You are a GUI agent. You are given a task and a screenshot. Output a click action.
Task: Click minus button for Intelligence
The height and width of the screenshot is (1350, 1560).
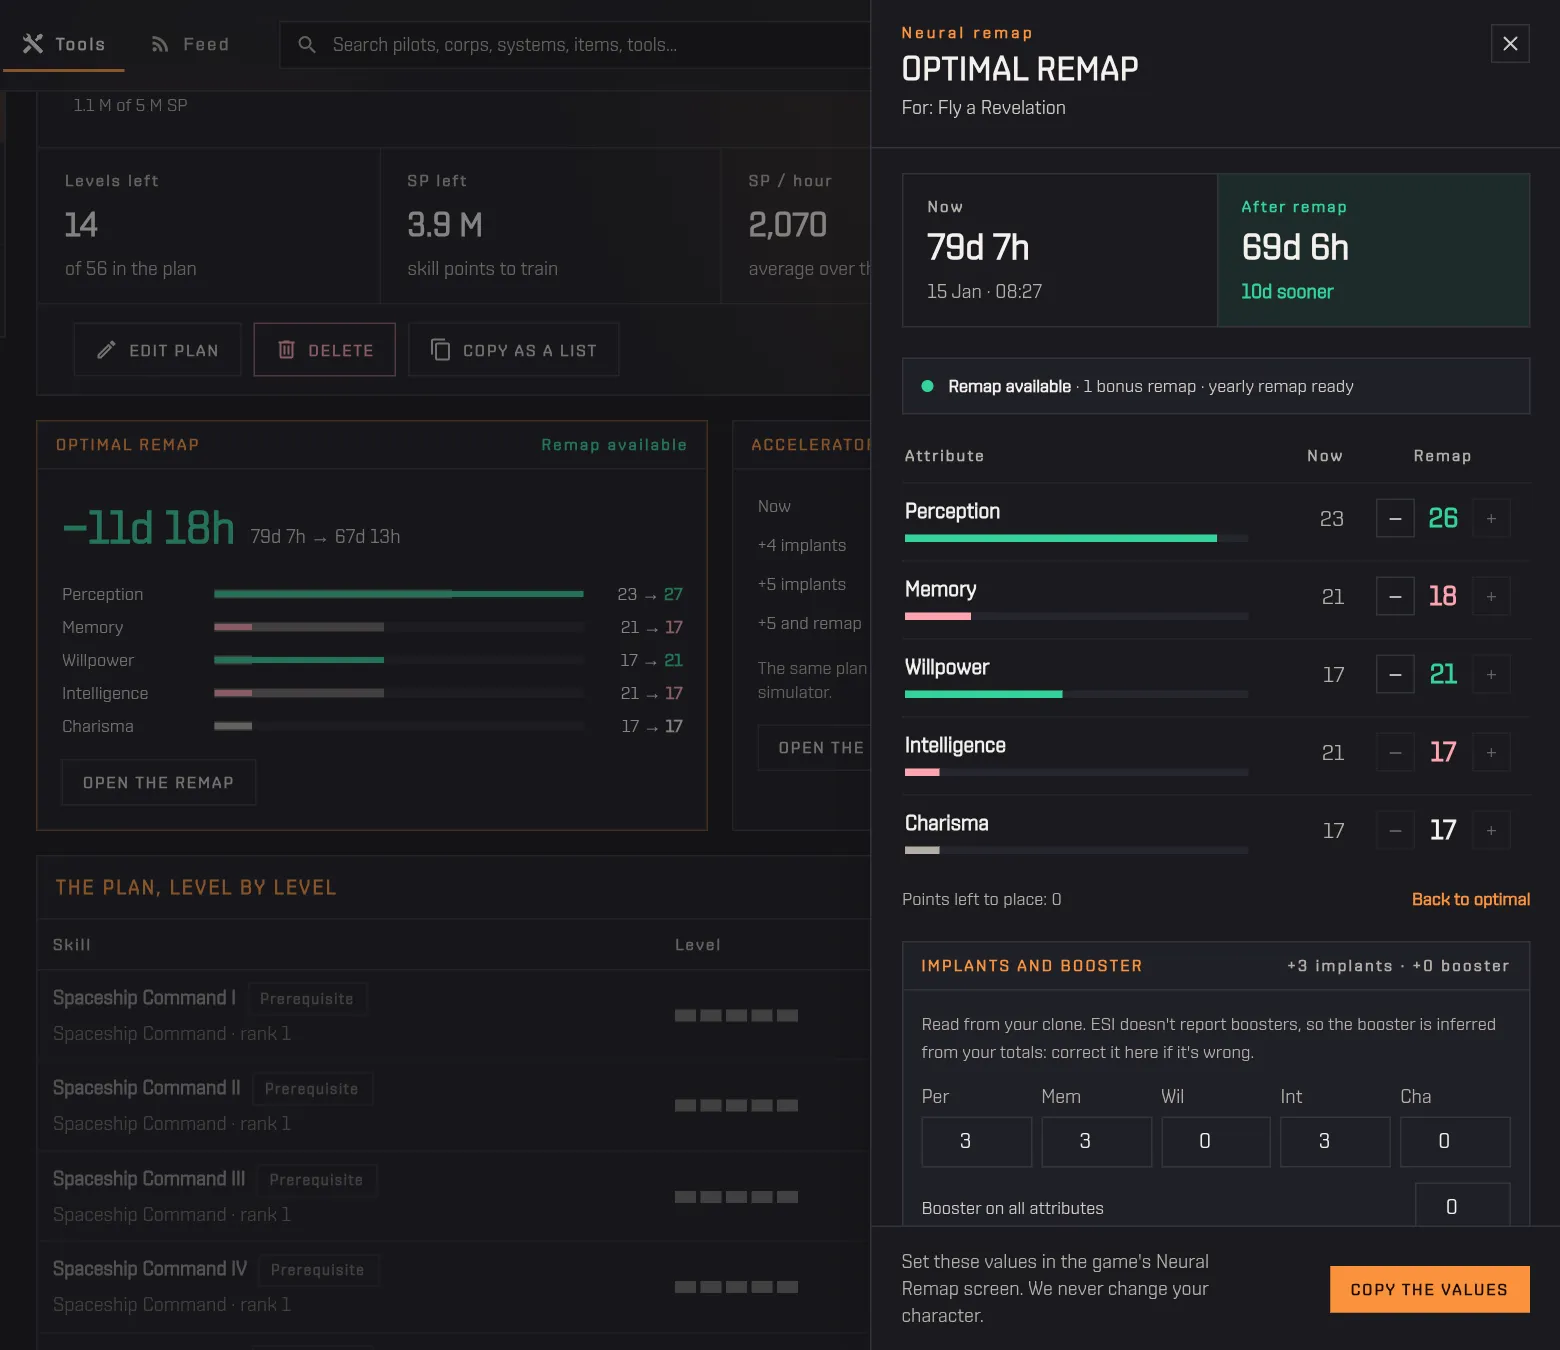coord(1395,752)
